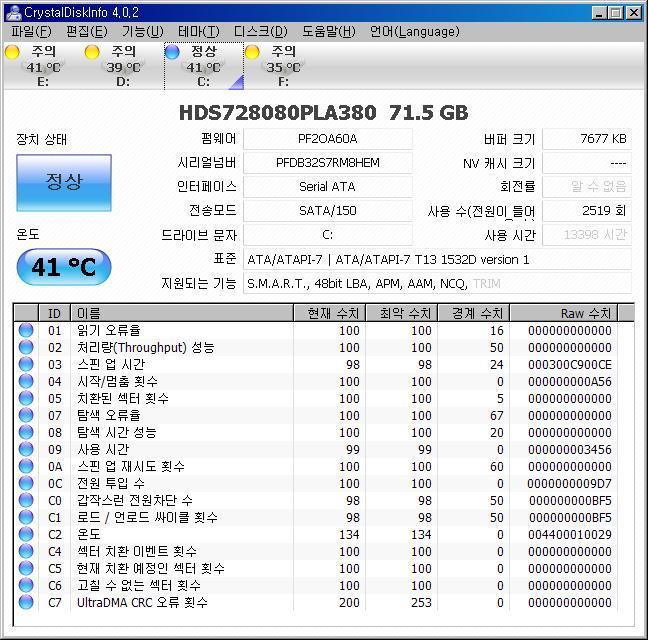Open the 테마(T) menu
This screenshot has width=648, height=640.
click(x=198, y=32)
